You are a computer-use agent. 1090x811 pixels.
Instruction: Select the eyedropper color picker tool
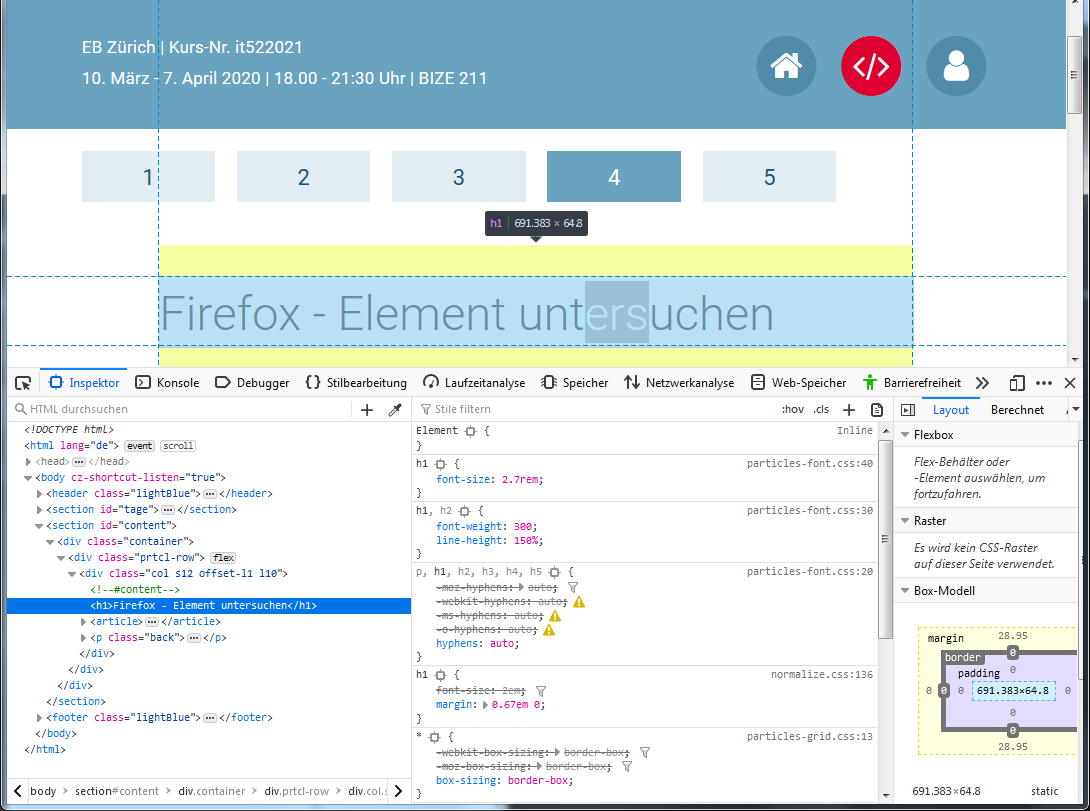(x=394, y=410)
